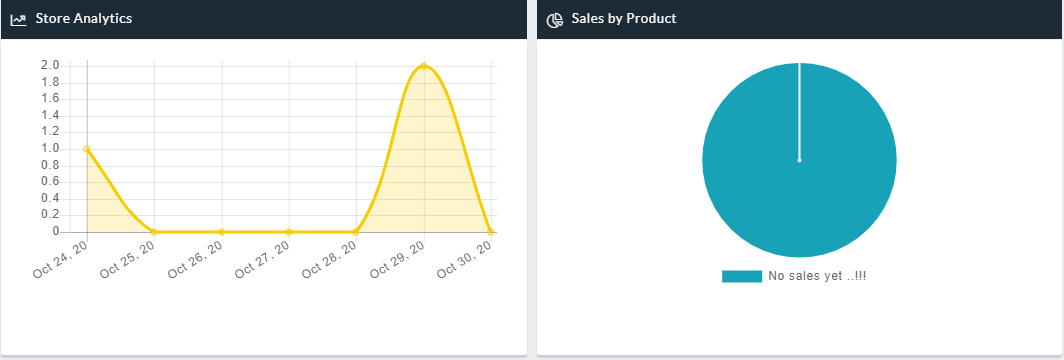The image size is (1064, 360).
Task: Click the Store Analytics panel title
Action: point(83,19)
